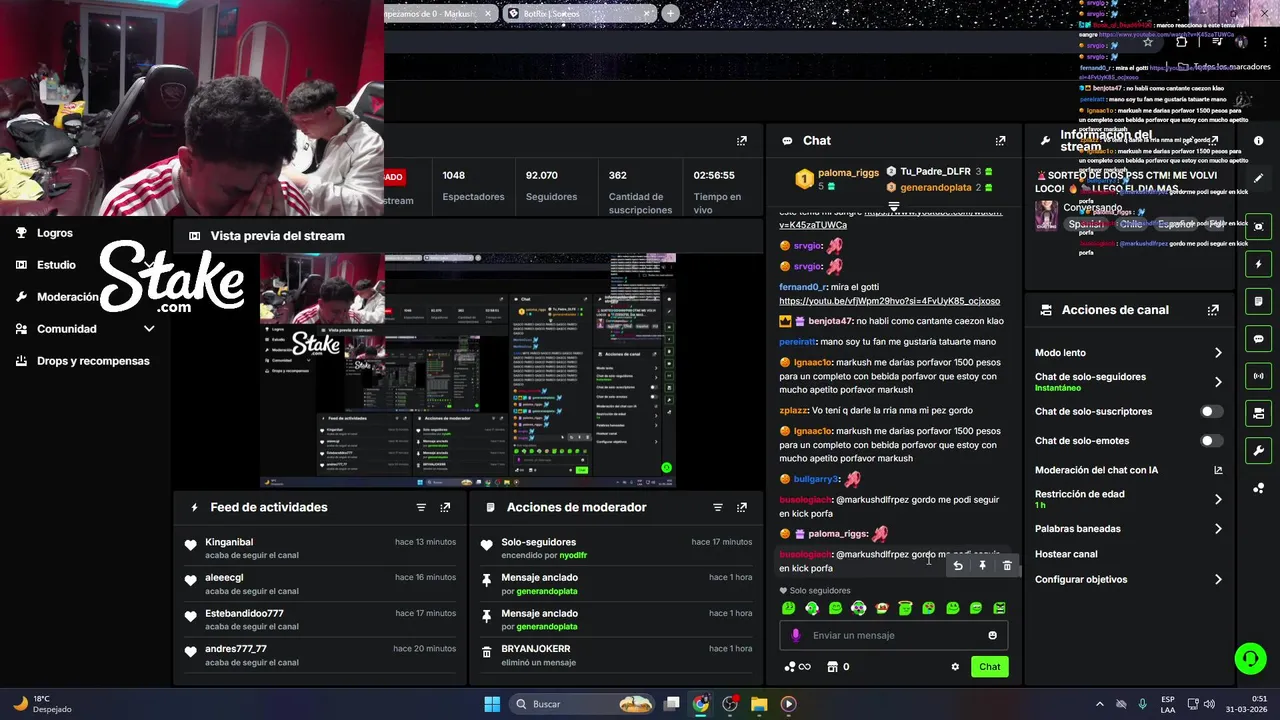Image resolution: width=1280 pixels, height=720 pixels.
Task: Open Estudio in left menu
Action: click(x=56, y=265)
